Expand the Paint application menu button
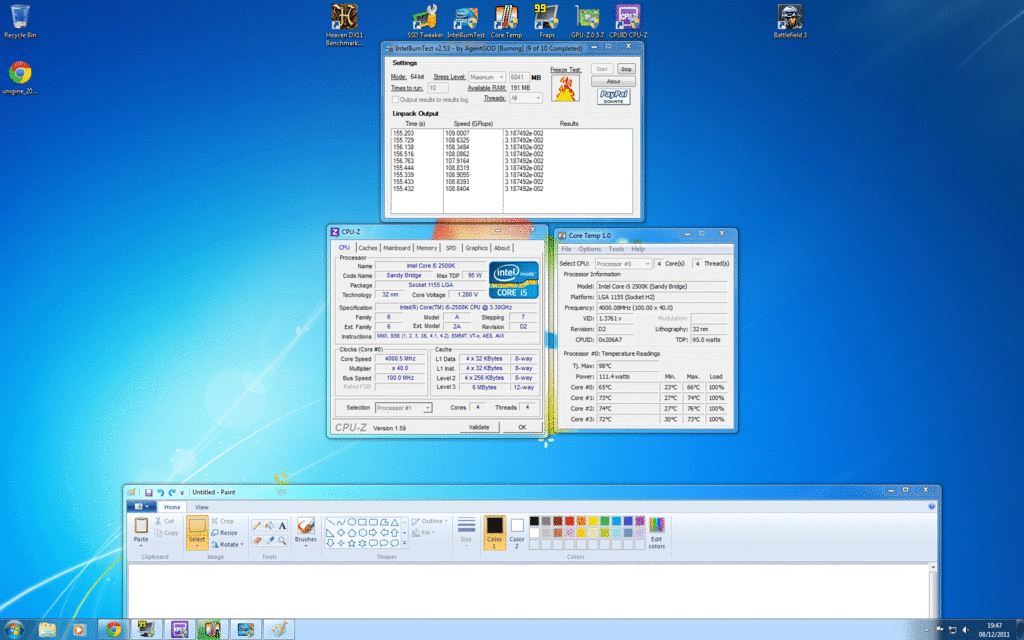This screenshot has height=640, width=1024. coord(141,507)
